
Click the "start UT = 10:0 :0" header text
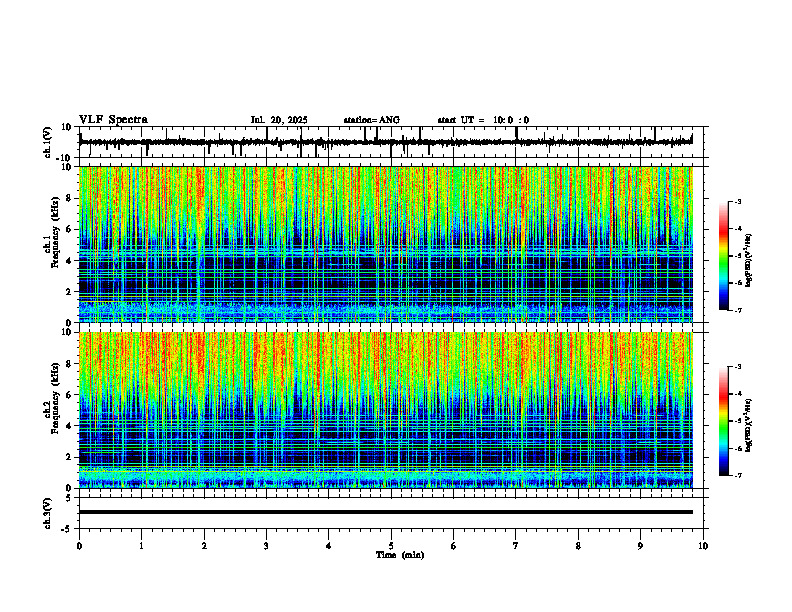483,120
